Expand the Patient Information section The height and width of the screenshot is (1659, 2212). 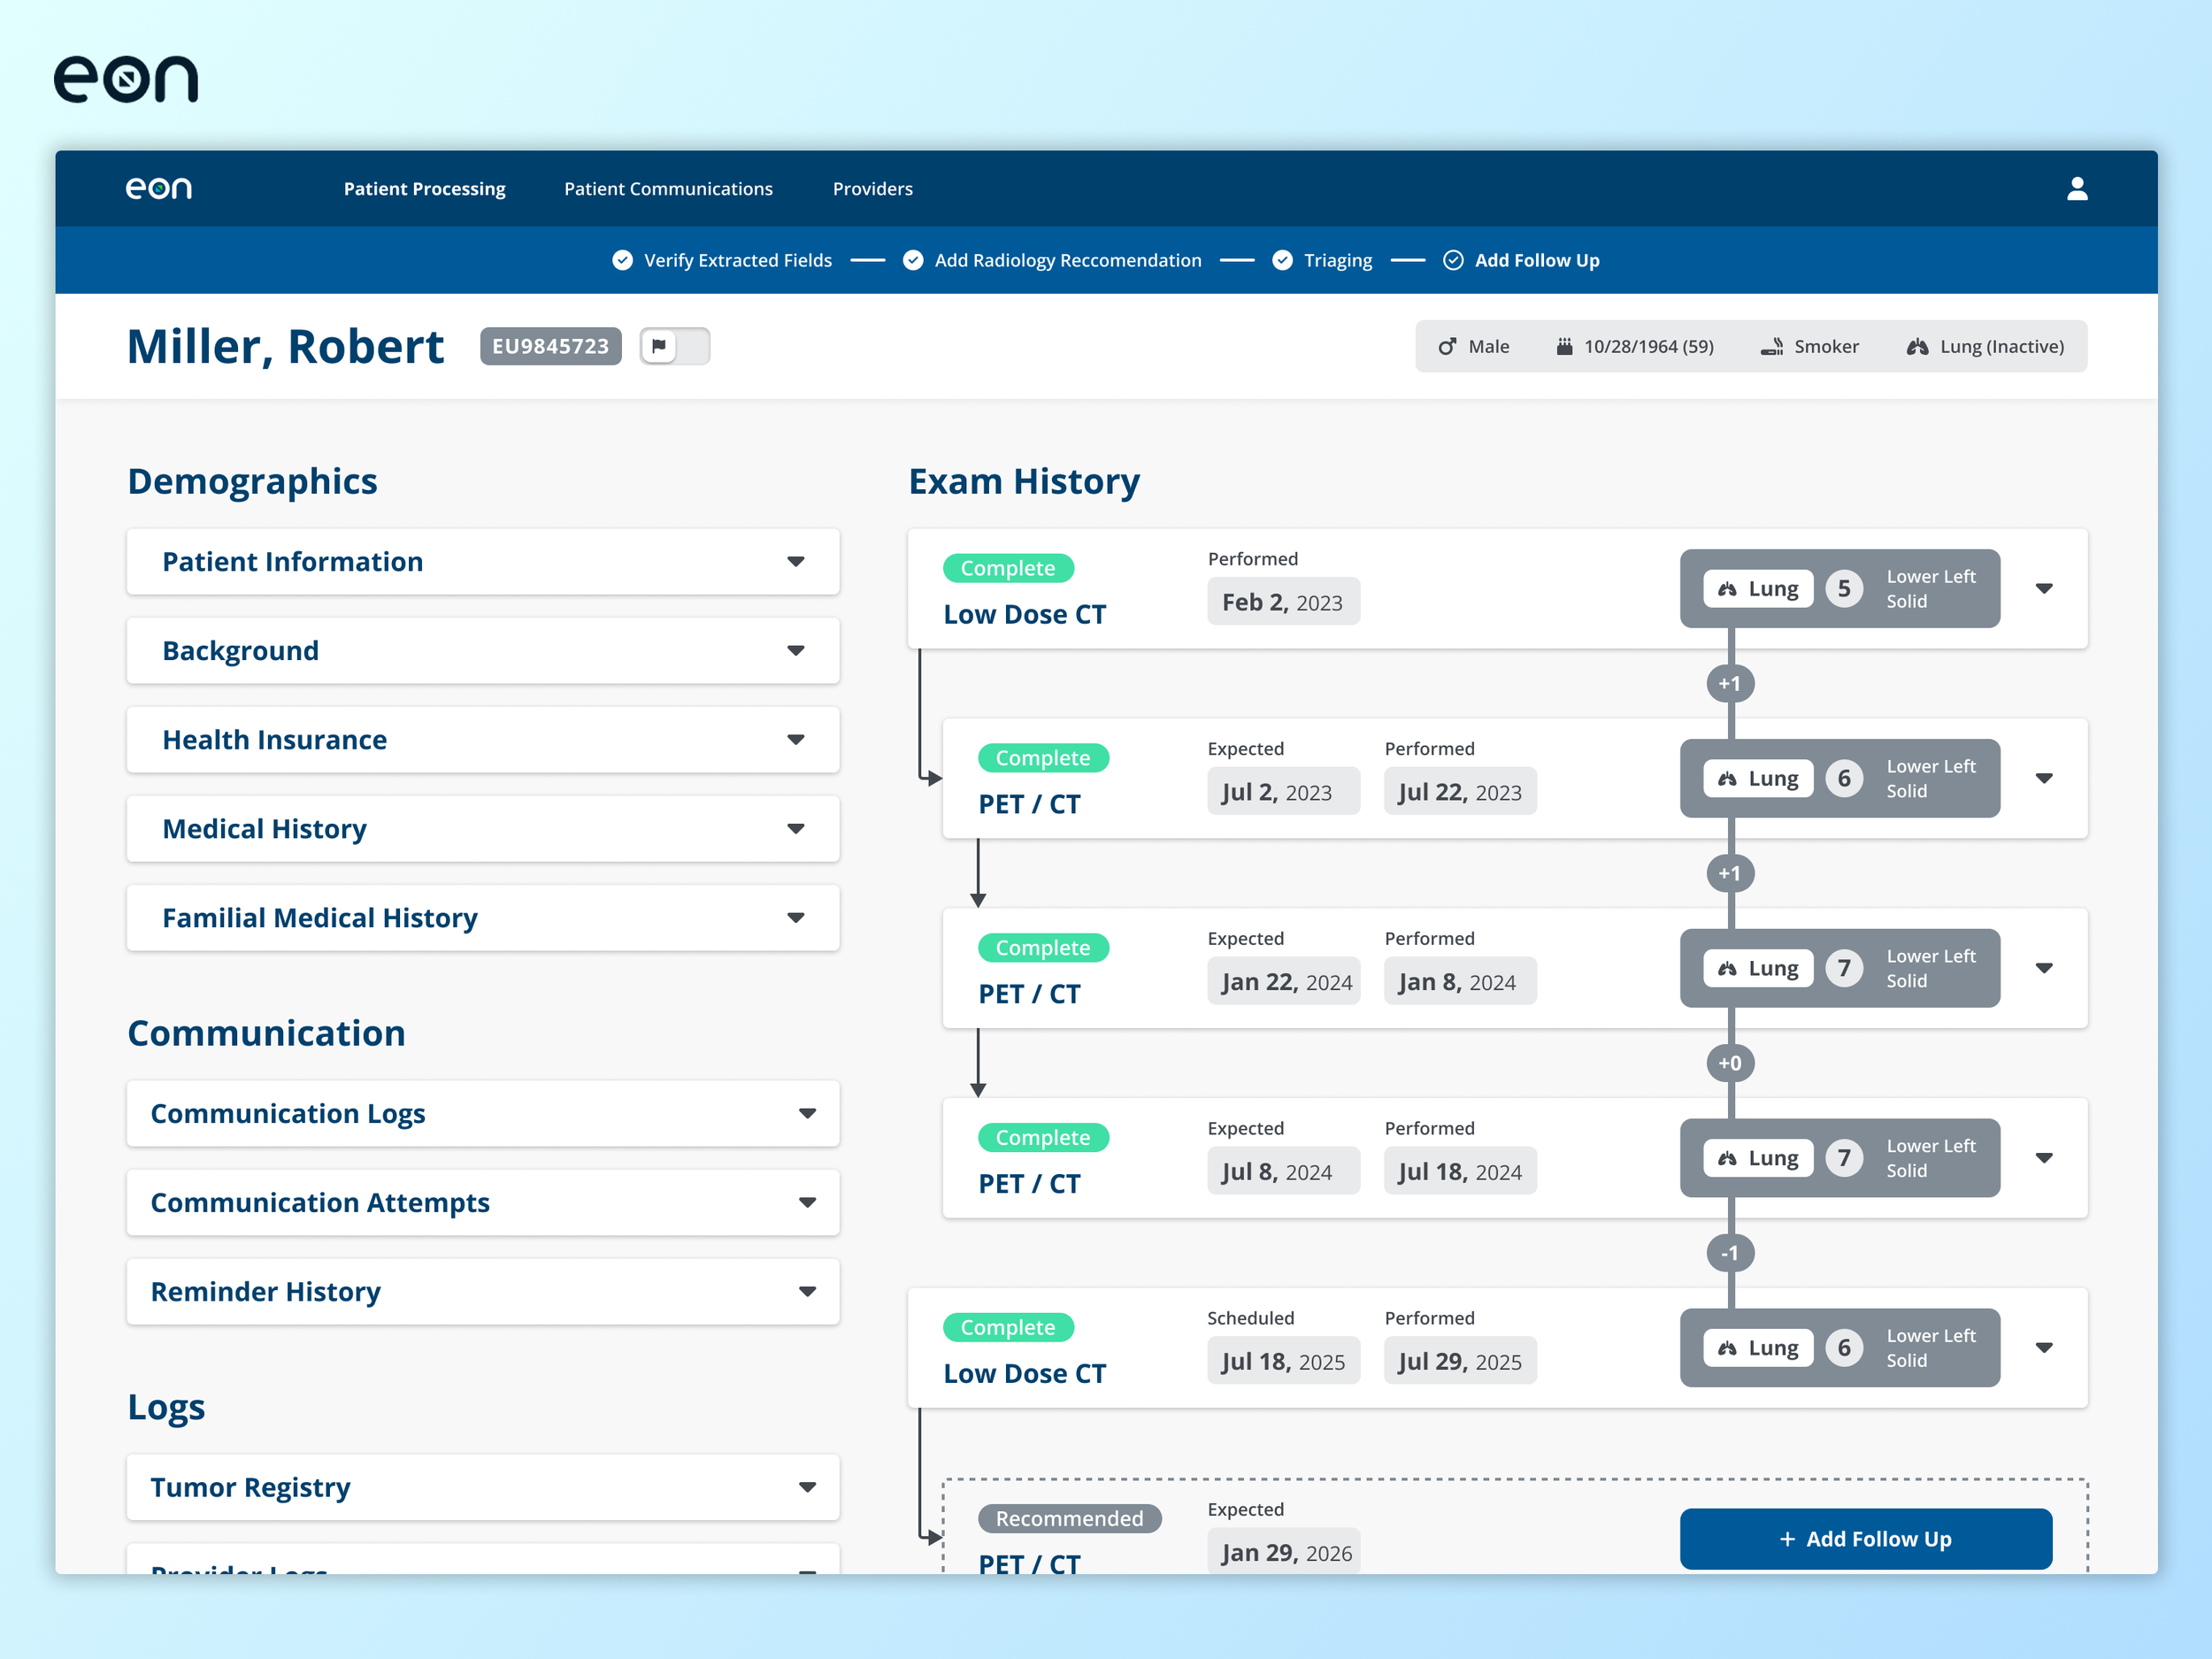click(x=795, y=562)
